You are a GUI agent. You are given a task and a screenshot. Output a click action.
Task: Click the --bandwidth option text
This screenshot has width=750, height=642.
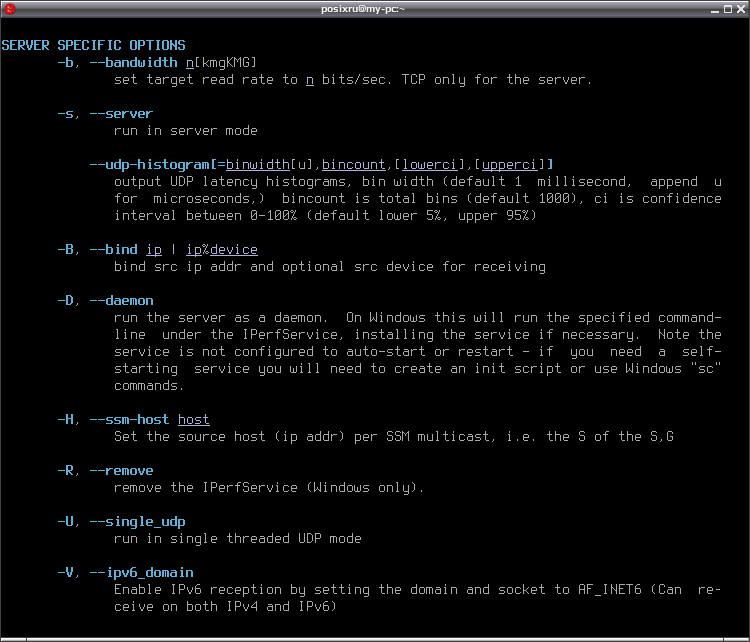133,63
